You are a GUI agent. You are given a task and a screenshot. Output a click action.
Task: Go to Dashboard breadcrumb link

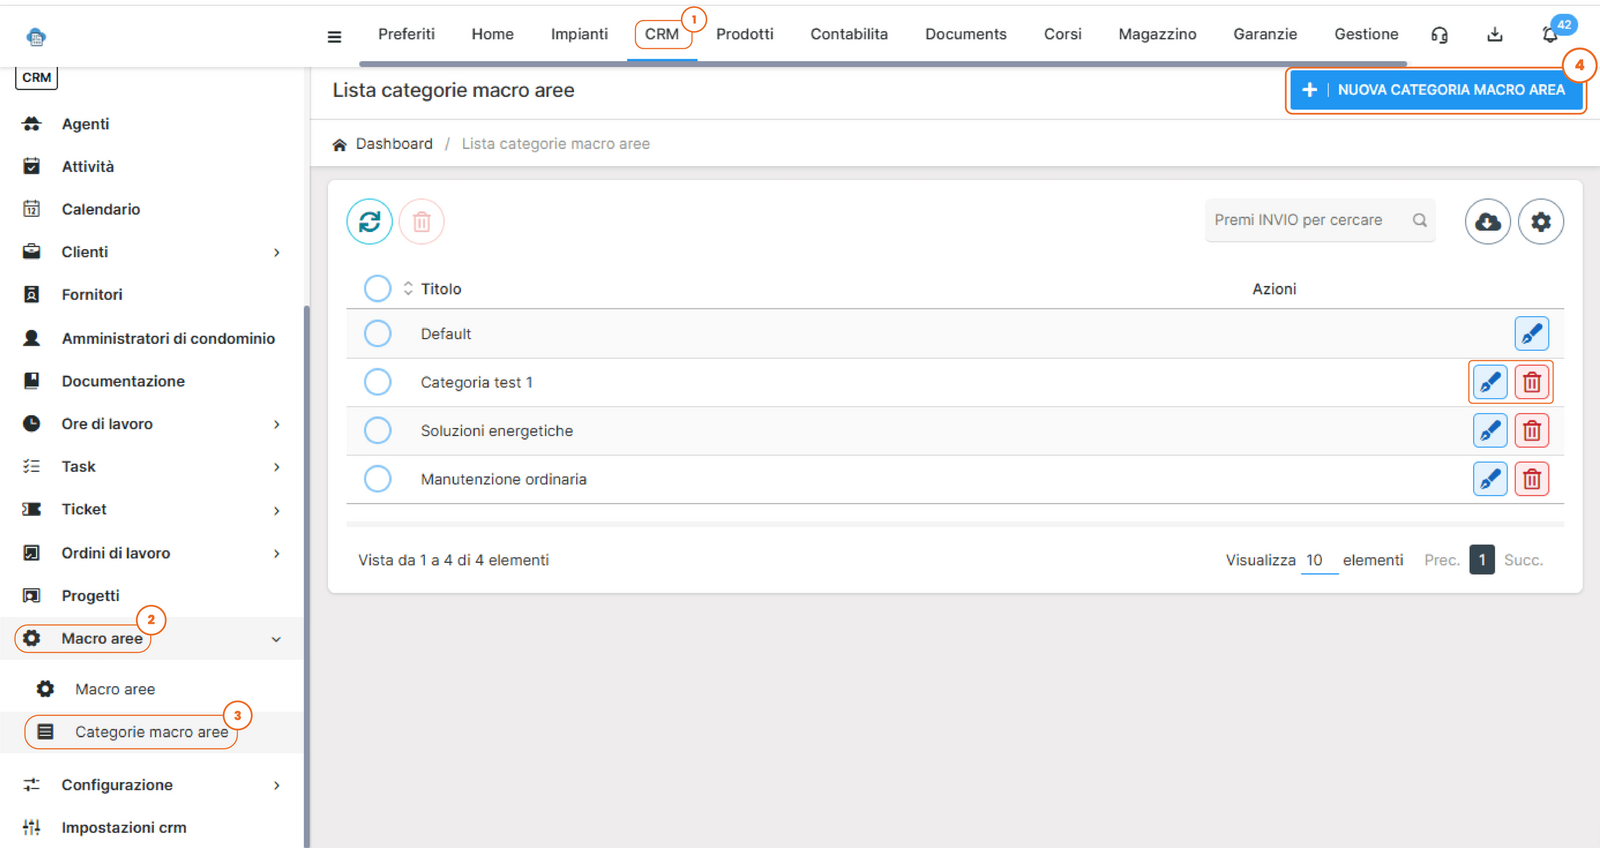(394, 144)
